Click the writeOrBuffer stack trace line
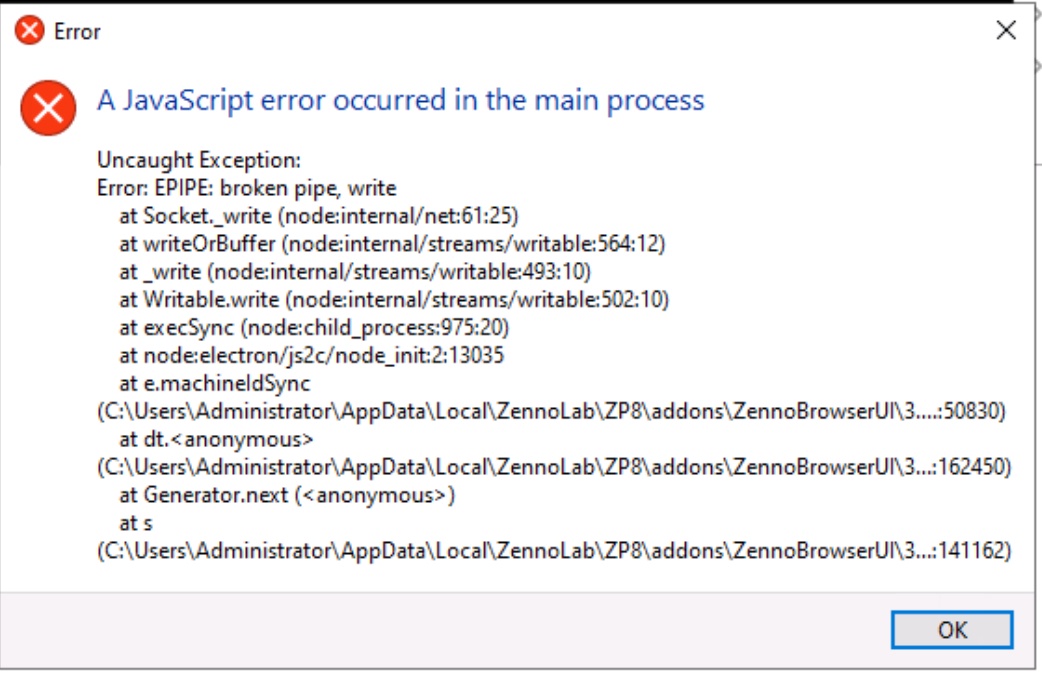Viewport: 1042px width, 674px height. (392, 244)
